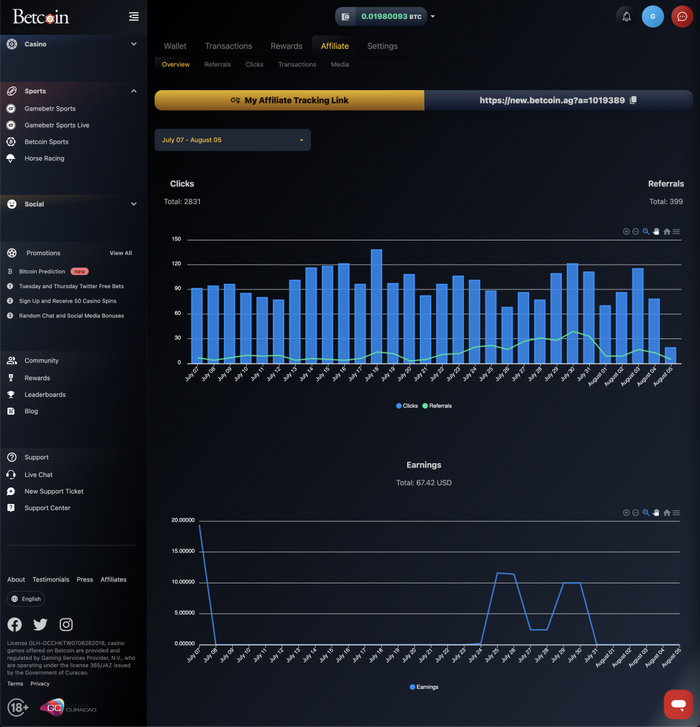The height and width of the screenshot is (727, 700).
Task: Open Bitcoin Prediction promotion
Action: pos(42,272)
